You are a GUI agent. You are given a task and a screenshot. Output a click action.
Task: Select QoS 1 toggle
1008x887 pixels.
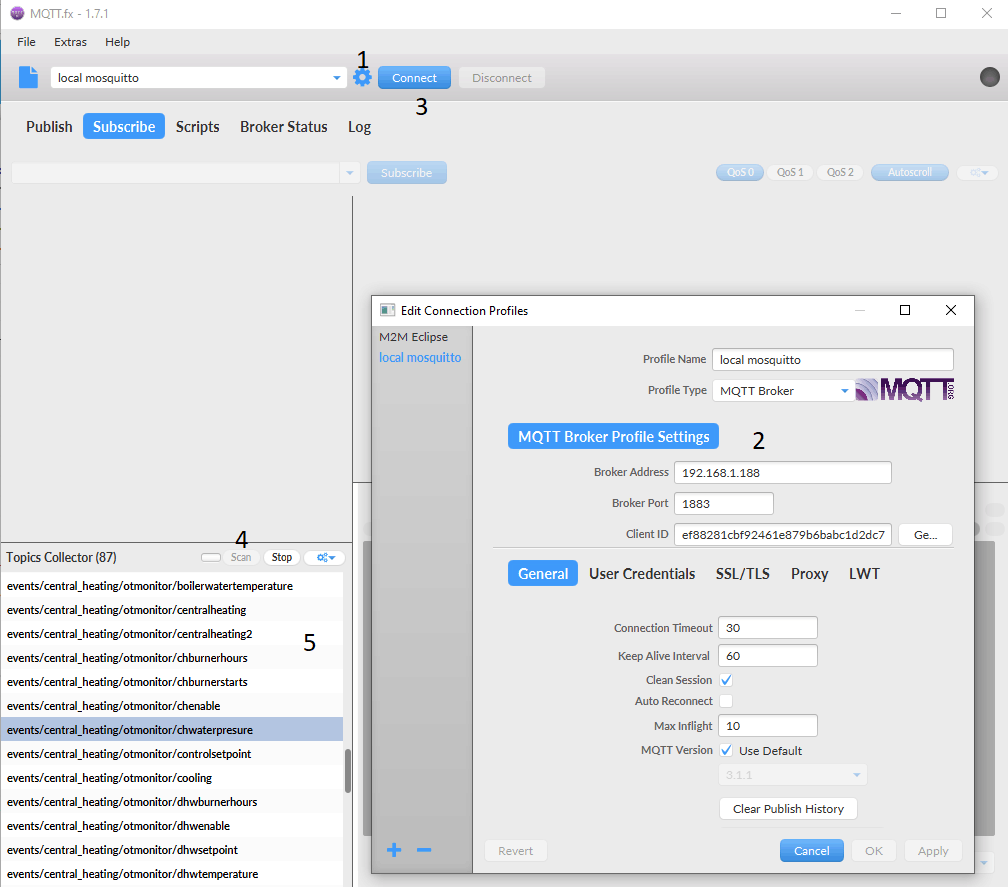[790, 172]
